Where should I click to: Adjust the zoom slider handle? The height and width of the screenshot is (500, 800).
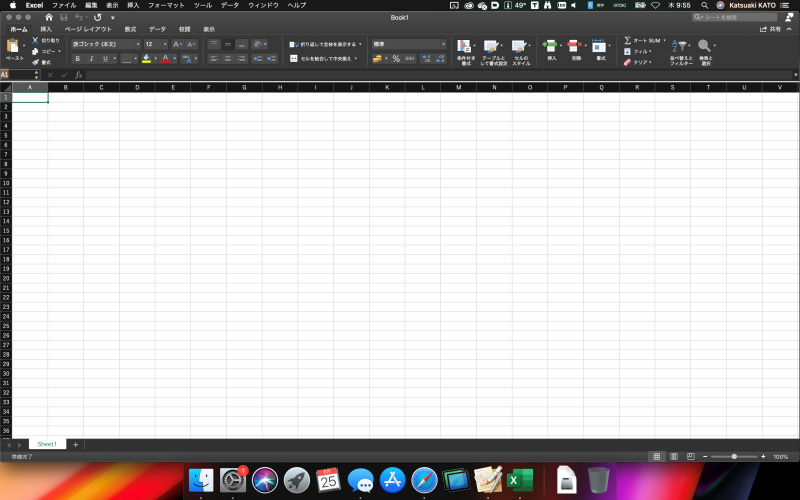(734, 457)
